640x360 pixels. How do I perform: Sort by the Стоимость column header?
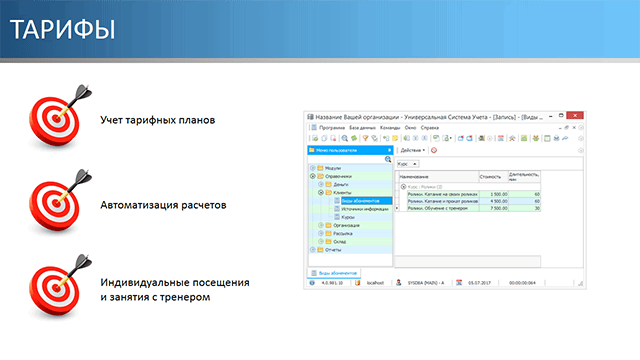pyautogui.click(x=493, y=177)
